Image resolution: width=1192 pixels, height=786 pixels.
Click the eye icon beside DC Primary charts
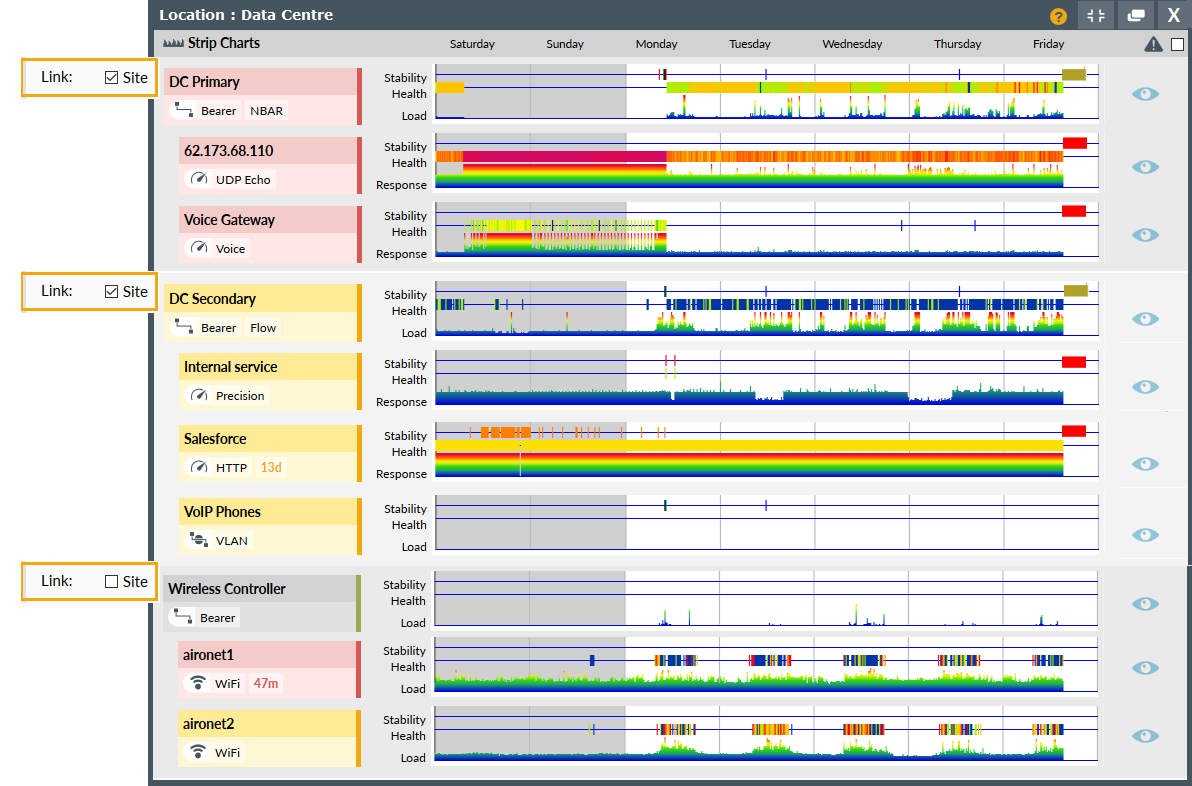point(1144,94)
